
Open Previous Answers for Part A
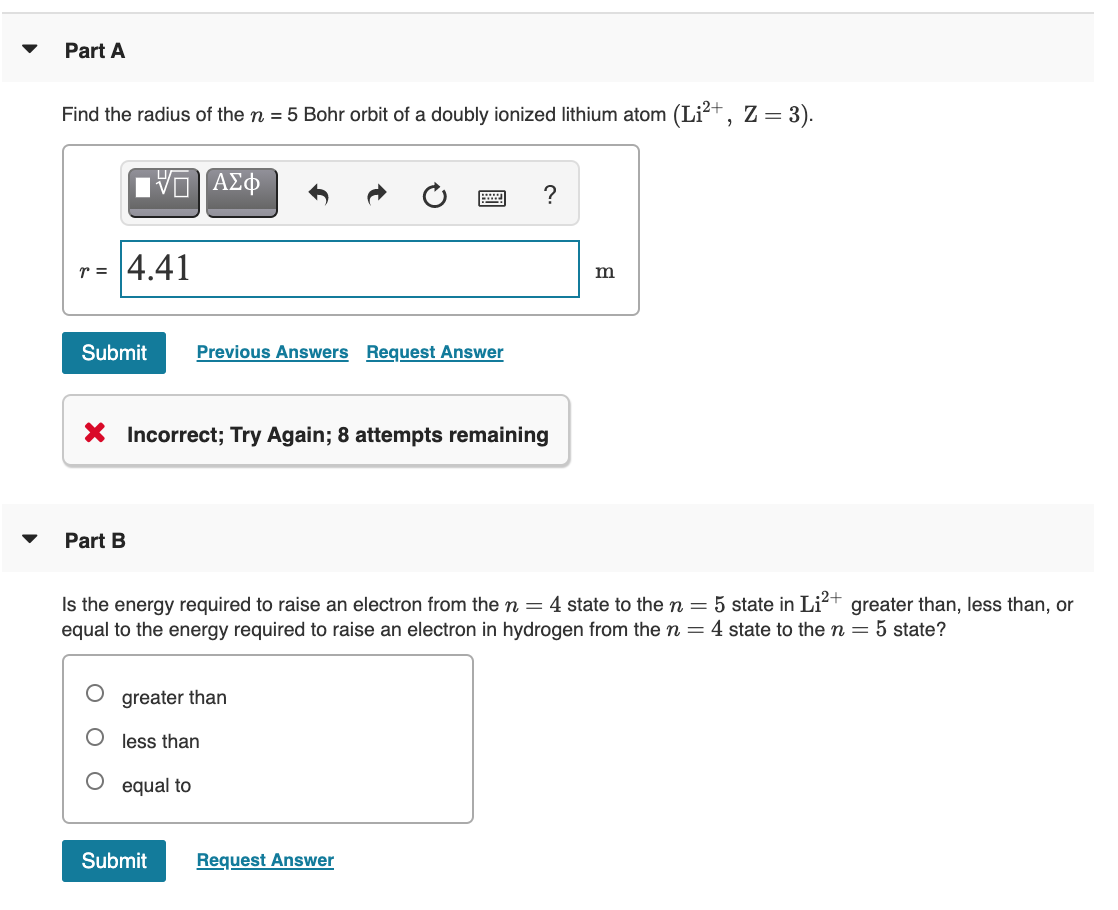pyautogui.click(x=272, y=352)
